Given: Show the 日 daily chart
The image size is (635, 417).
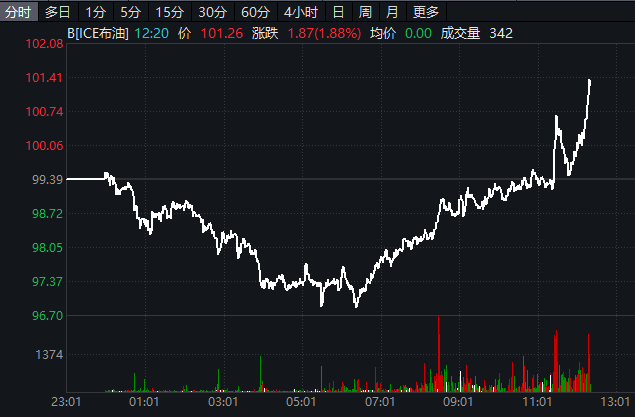Looking at the screenshot, I should [x=338, y=12].
